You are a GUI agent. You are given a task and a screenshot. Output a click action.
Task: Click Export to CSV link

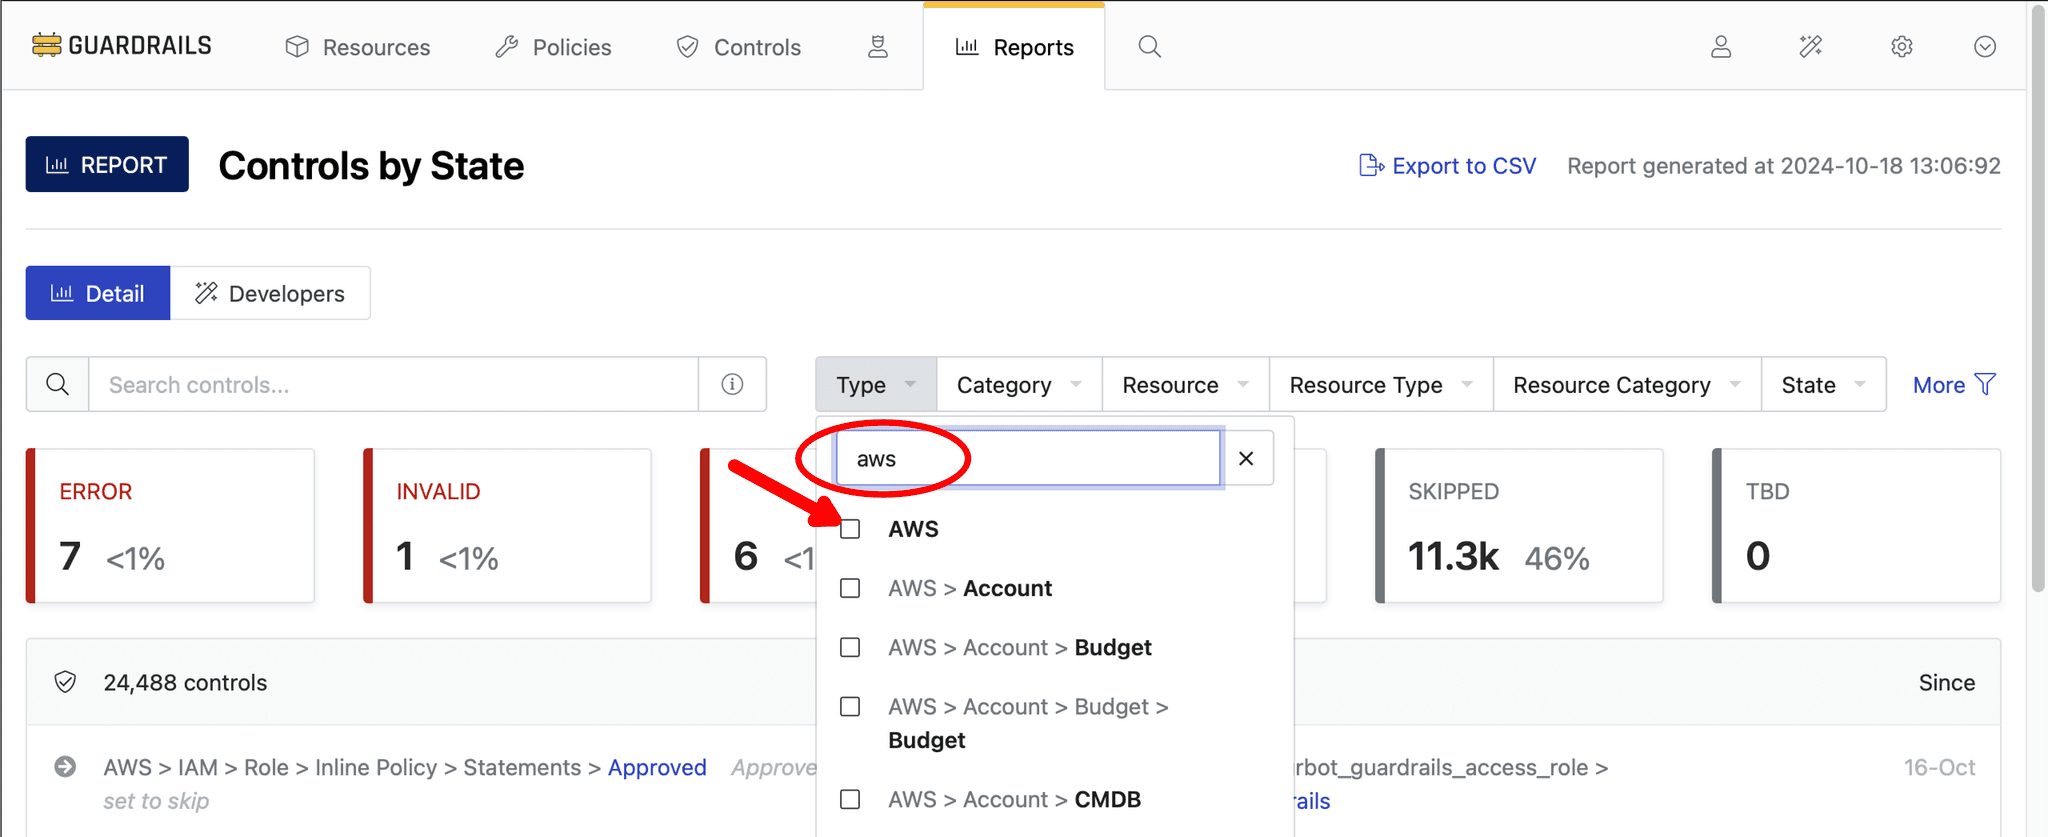1447,166
